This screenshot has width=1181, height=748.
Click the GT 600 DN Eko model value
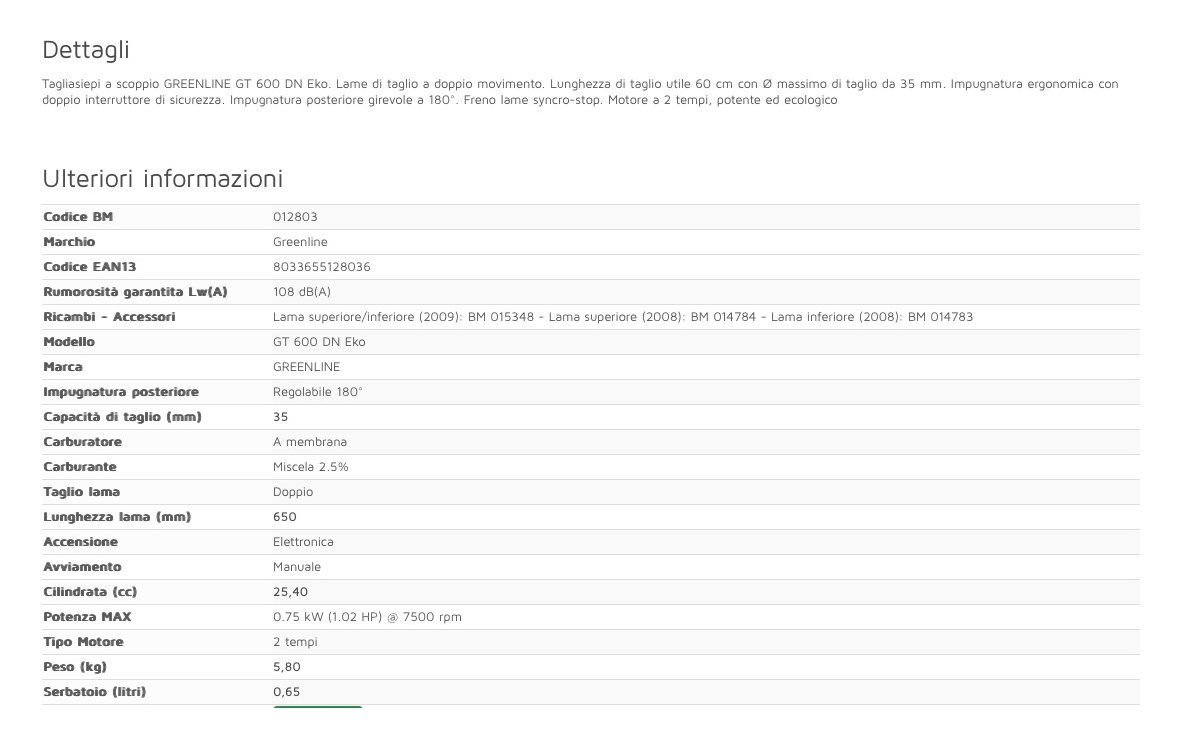pyautogui.click(x=319, y=342)
